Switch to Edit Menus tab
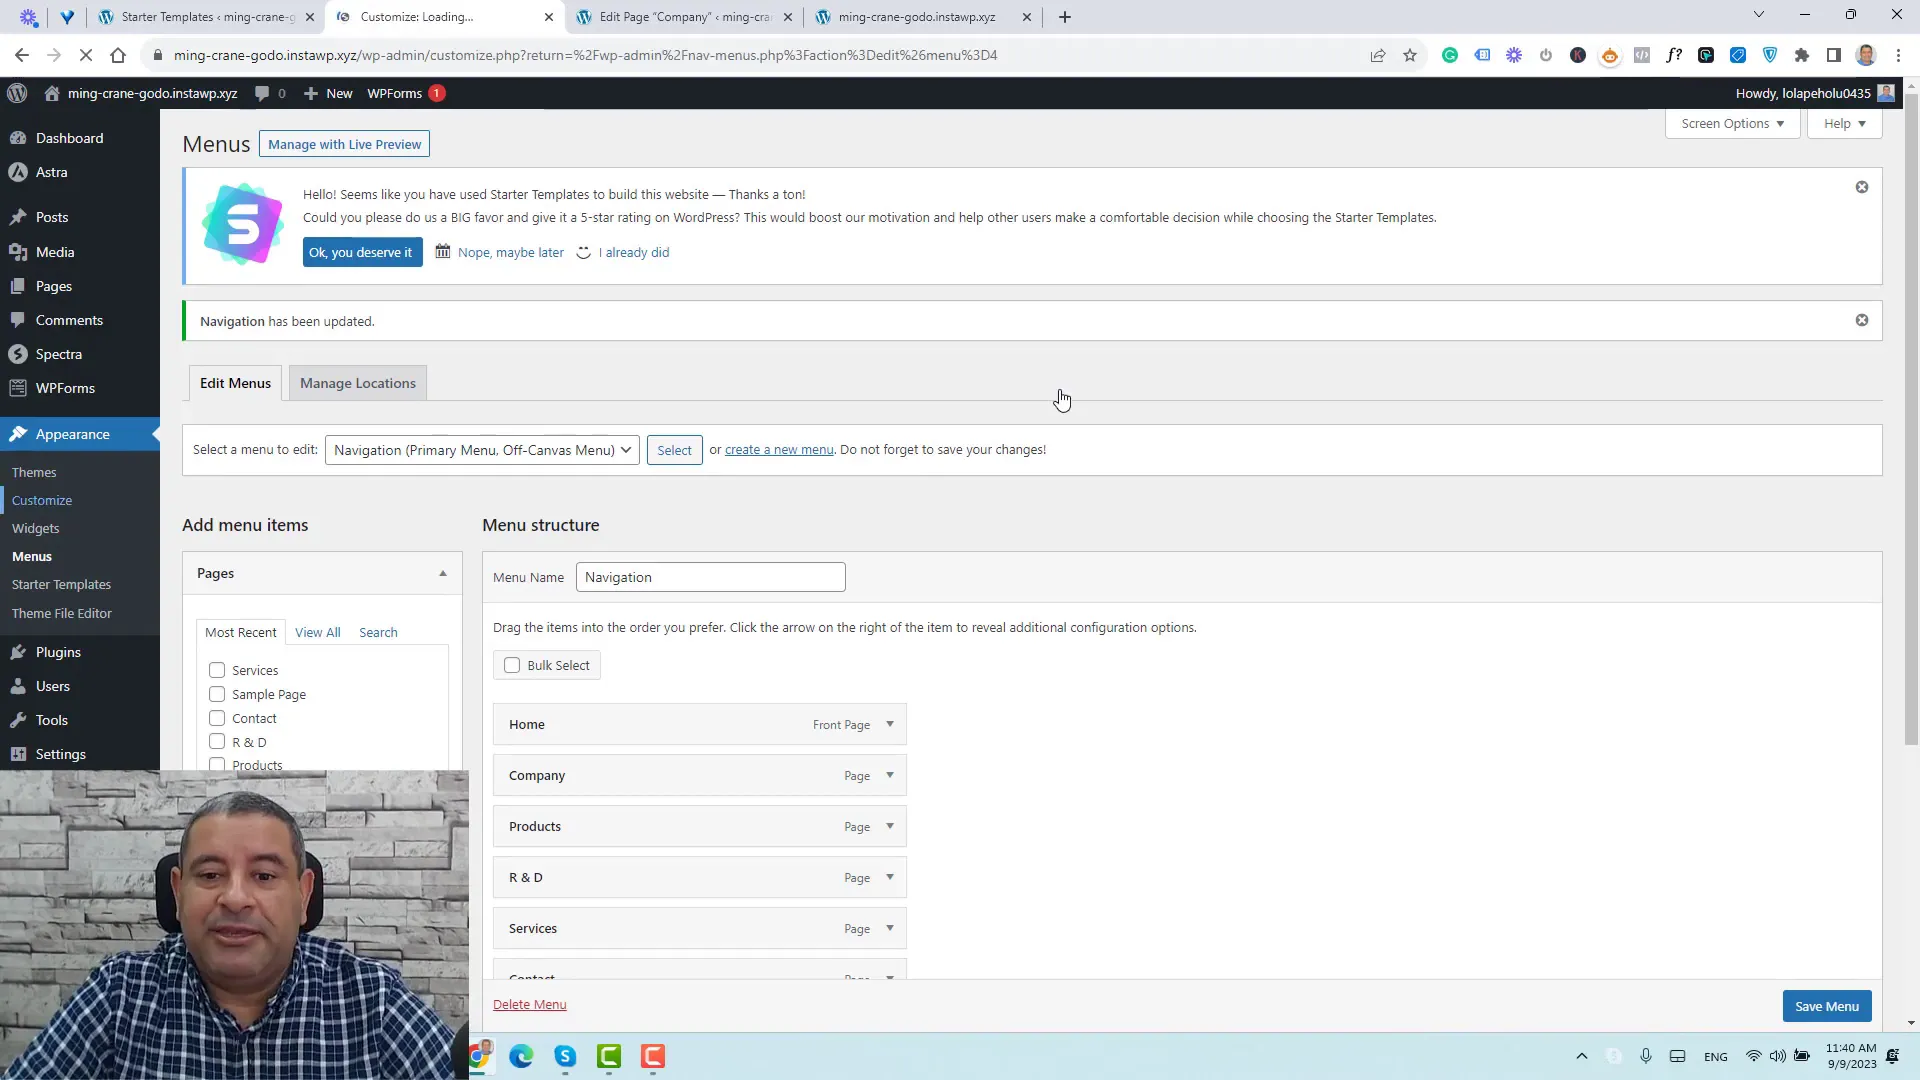The width and height of the screenshot is (1920, 1080). [235, 382]
